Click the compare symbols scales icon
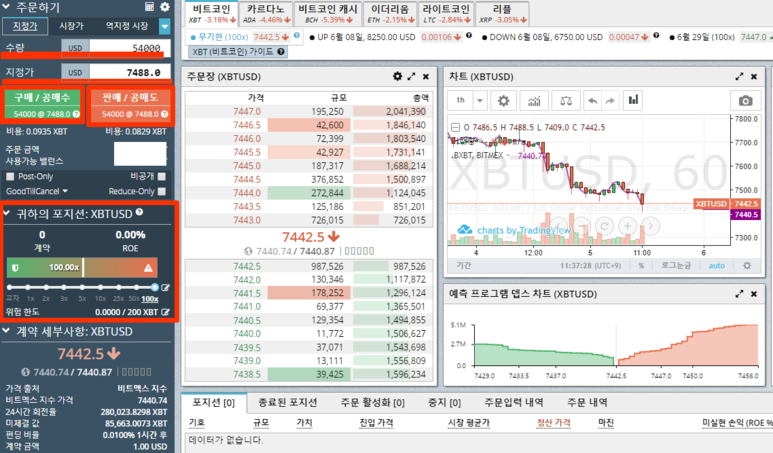 pos(566,101)
